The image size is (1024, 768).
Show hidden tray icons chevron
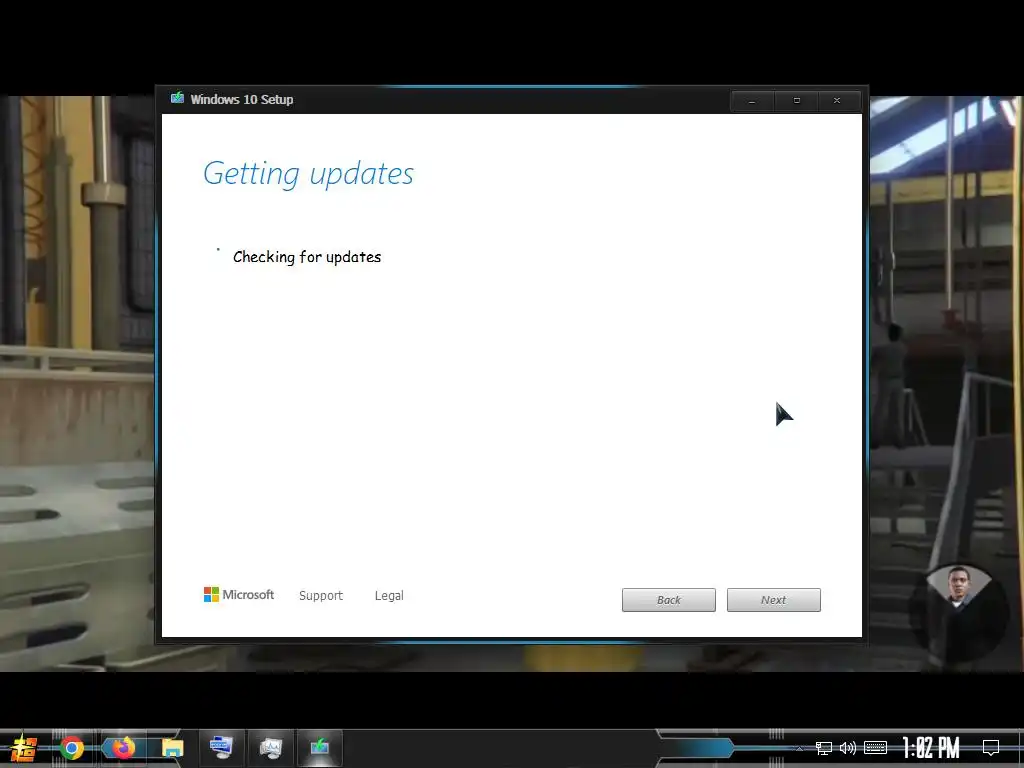pos(799,748)
